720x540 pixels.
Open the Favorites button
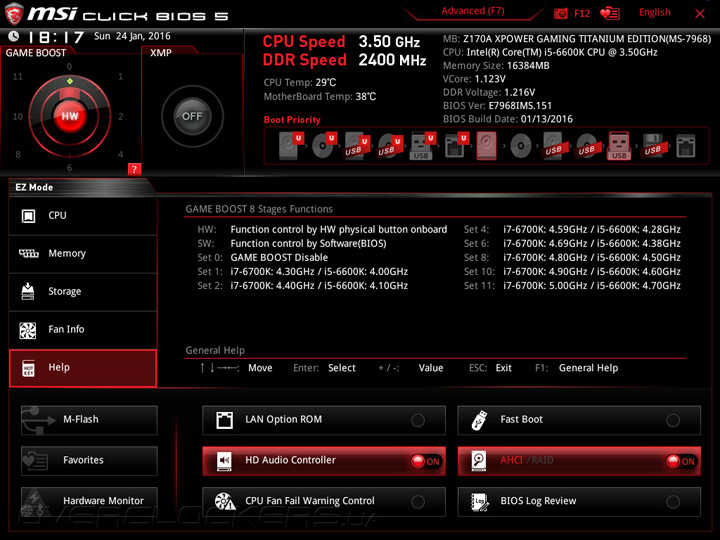pyautogui.click(x=89, y=461)
